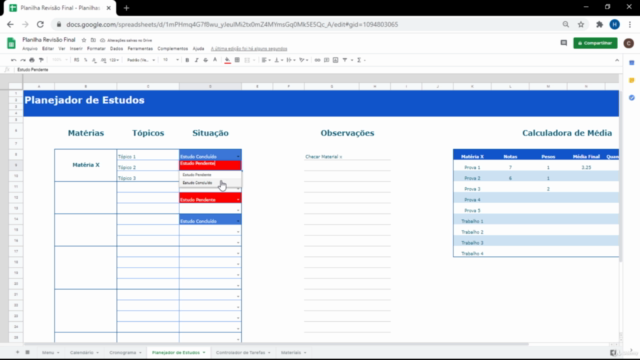Create a filter with funnel icon
640x360 pixels.
click(345, 60)
